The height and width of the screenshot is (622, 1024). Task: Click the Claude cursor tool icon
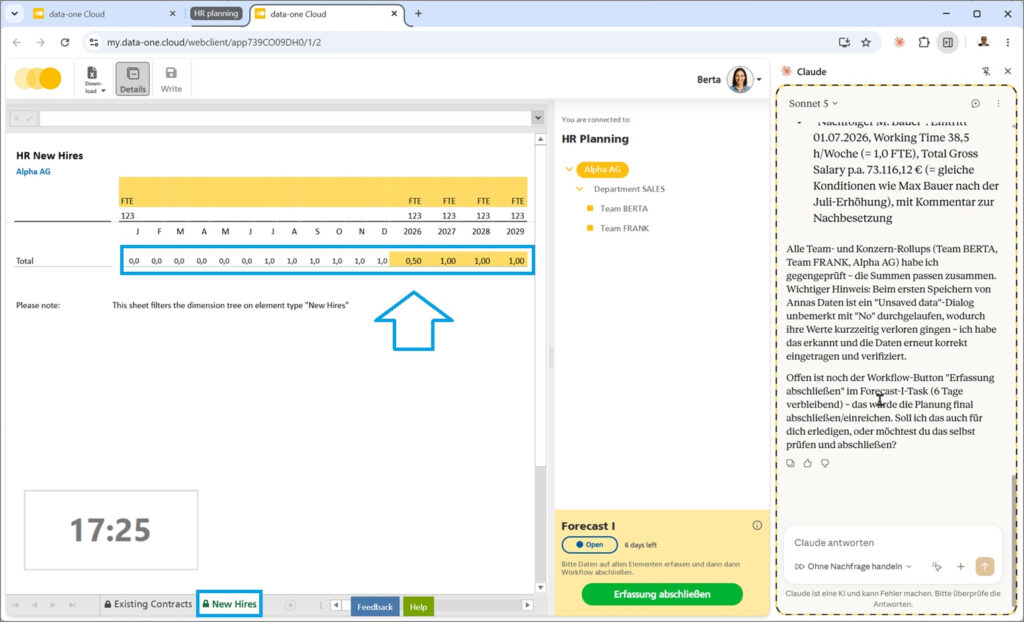pyautogui.click(x=937, y=566)
